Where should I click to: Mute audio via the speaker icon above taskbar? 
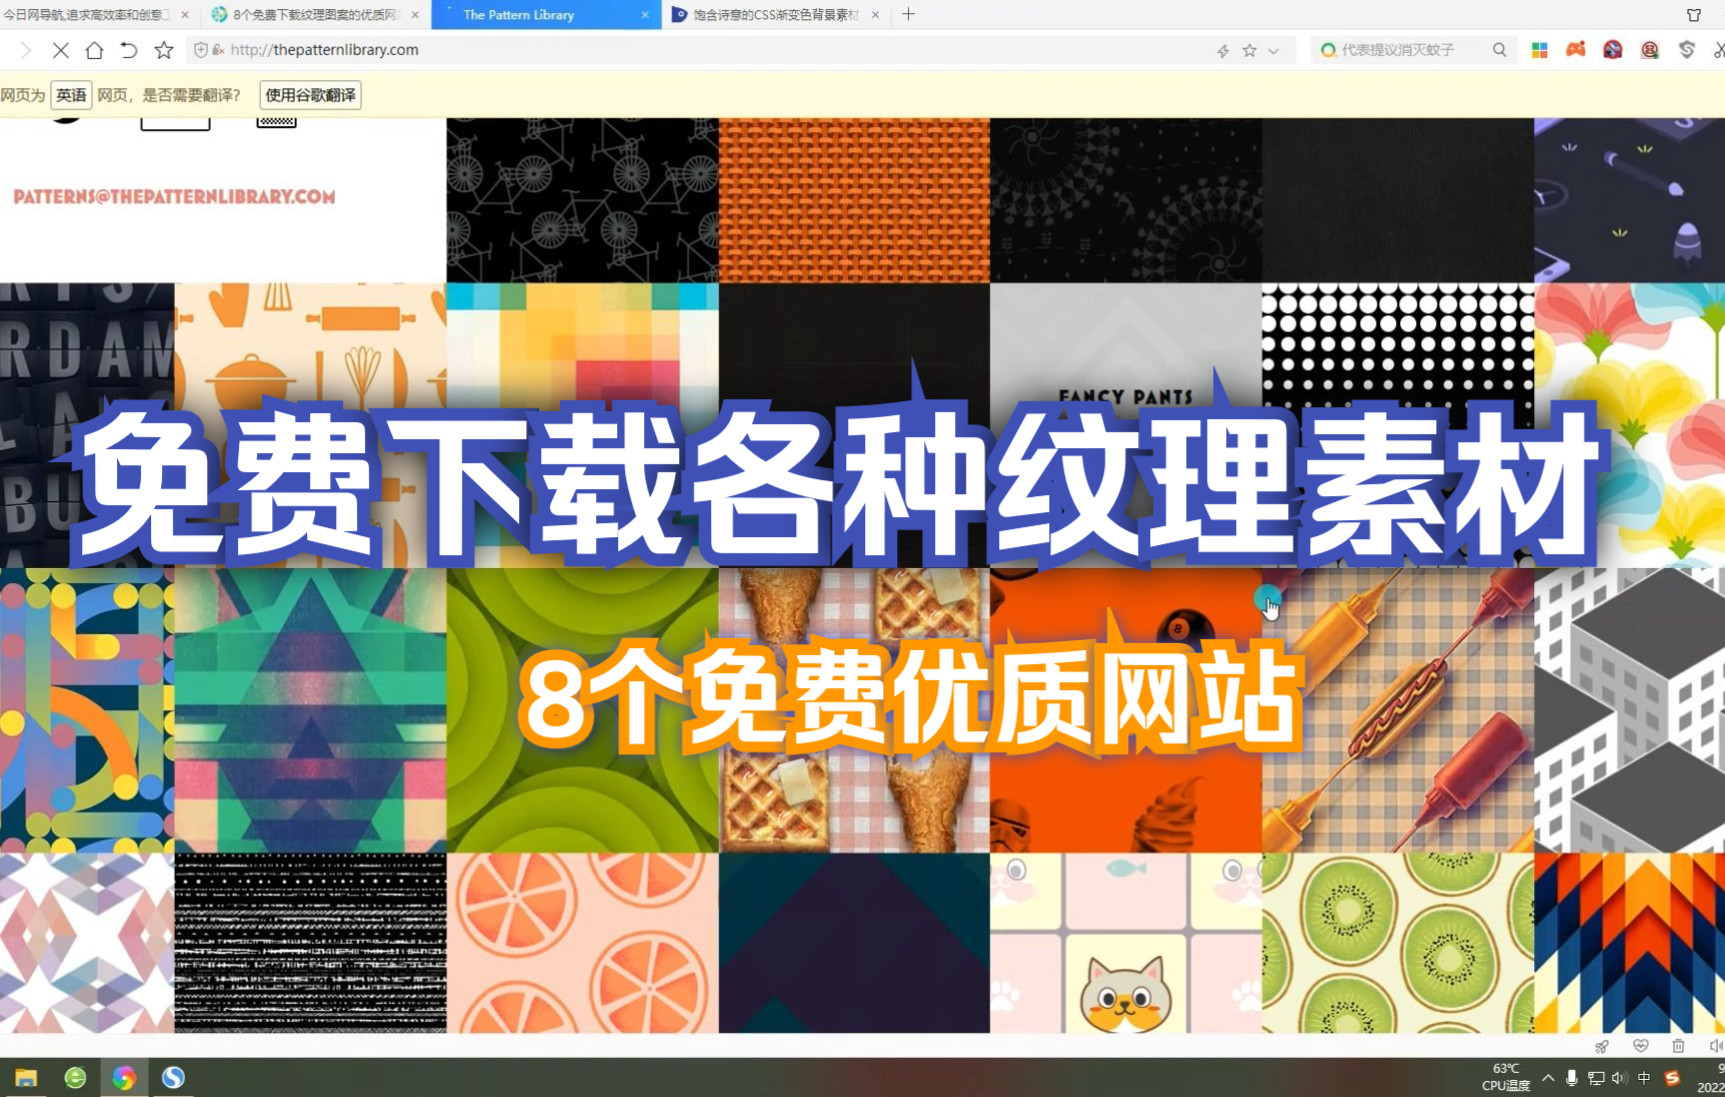pyautogui.click(x=1717, y=1047)
